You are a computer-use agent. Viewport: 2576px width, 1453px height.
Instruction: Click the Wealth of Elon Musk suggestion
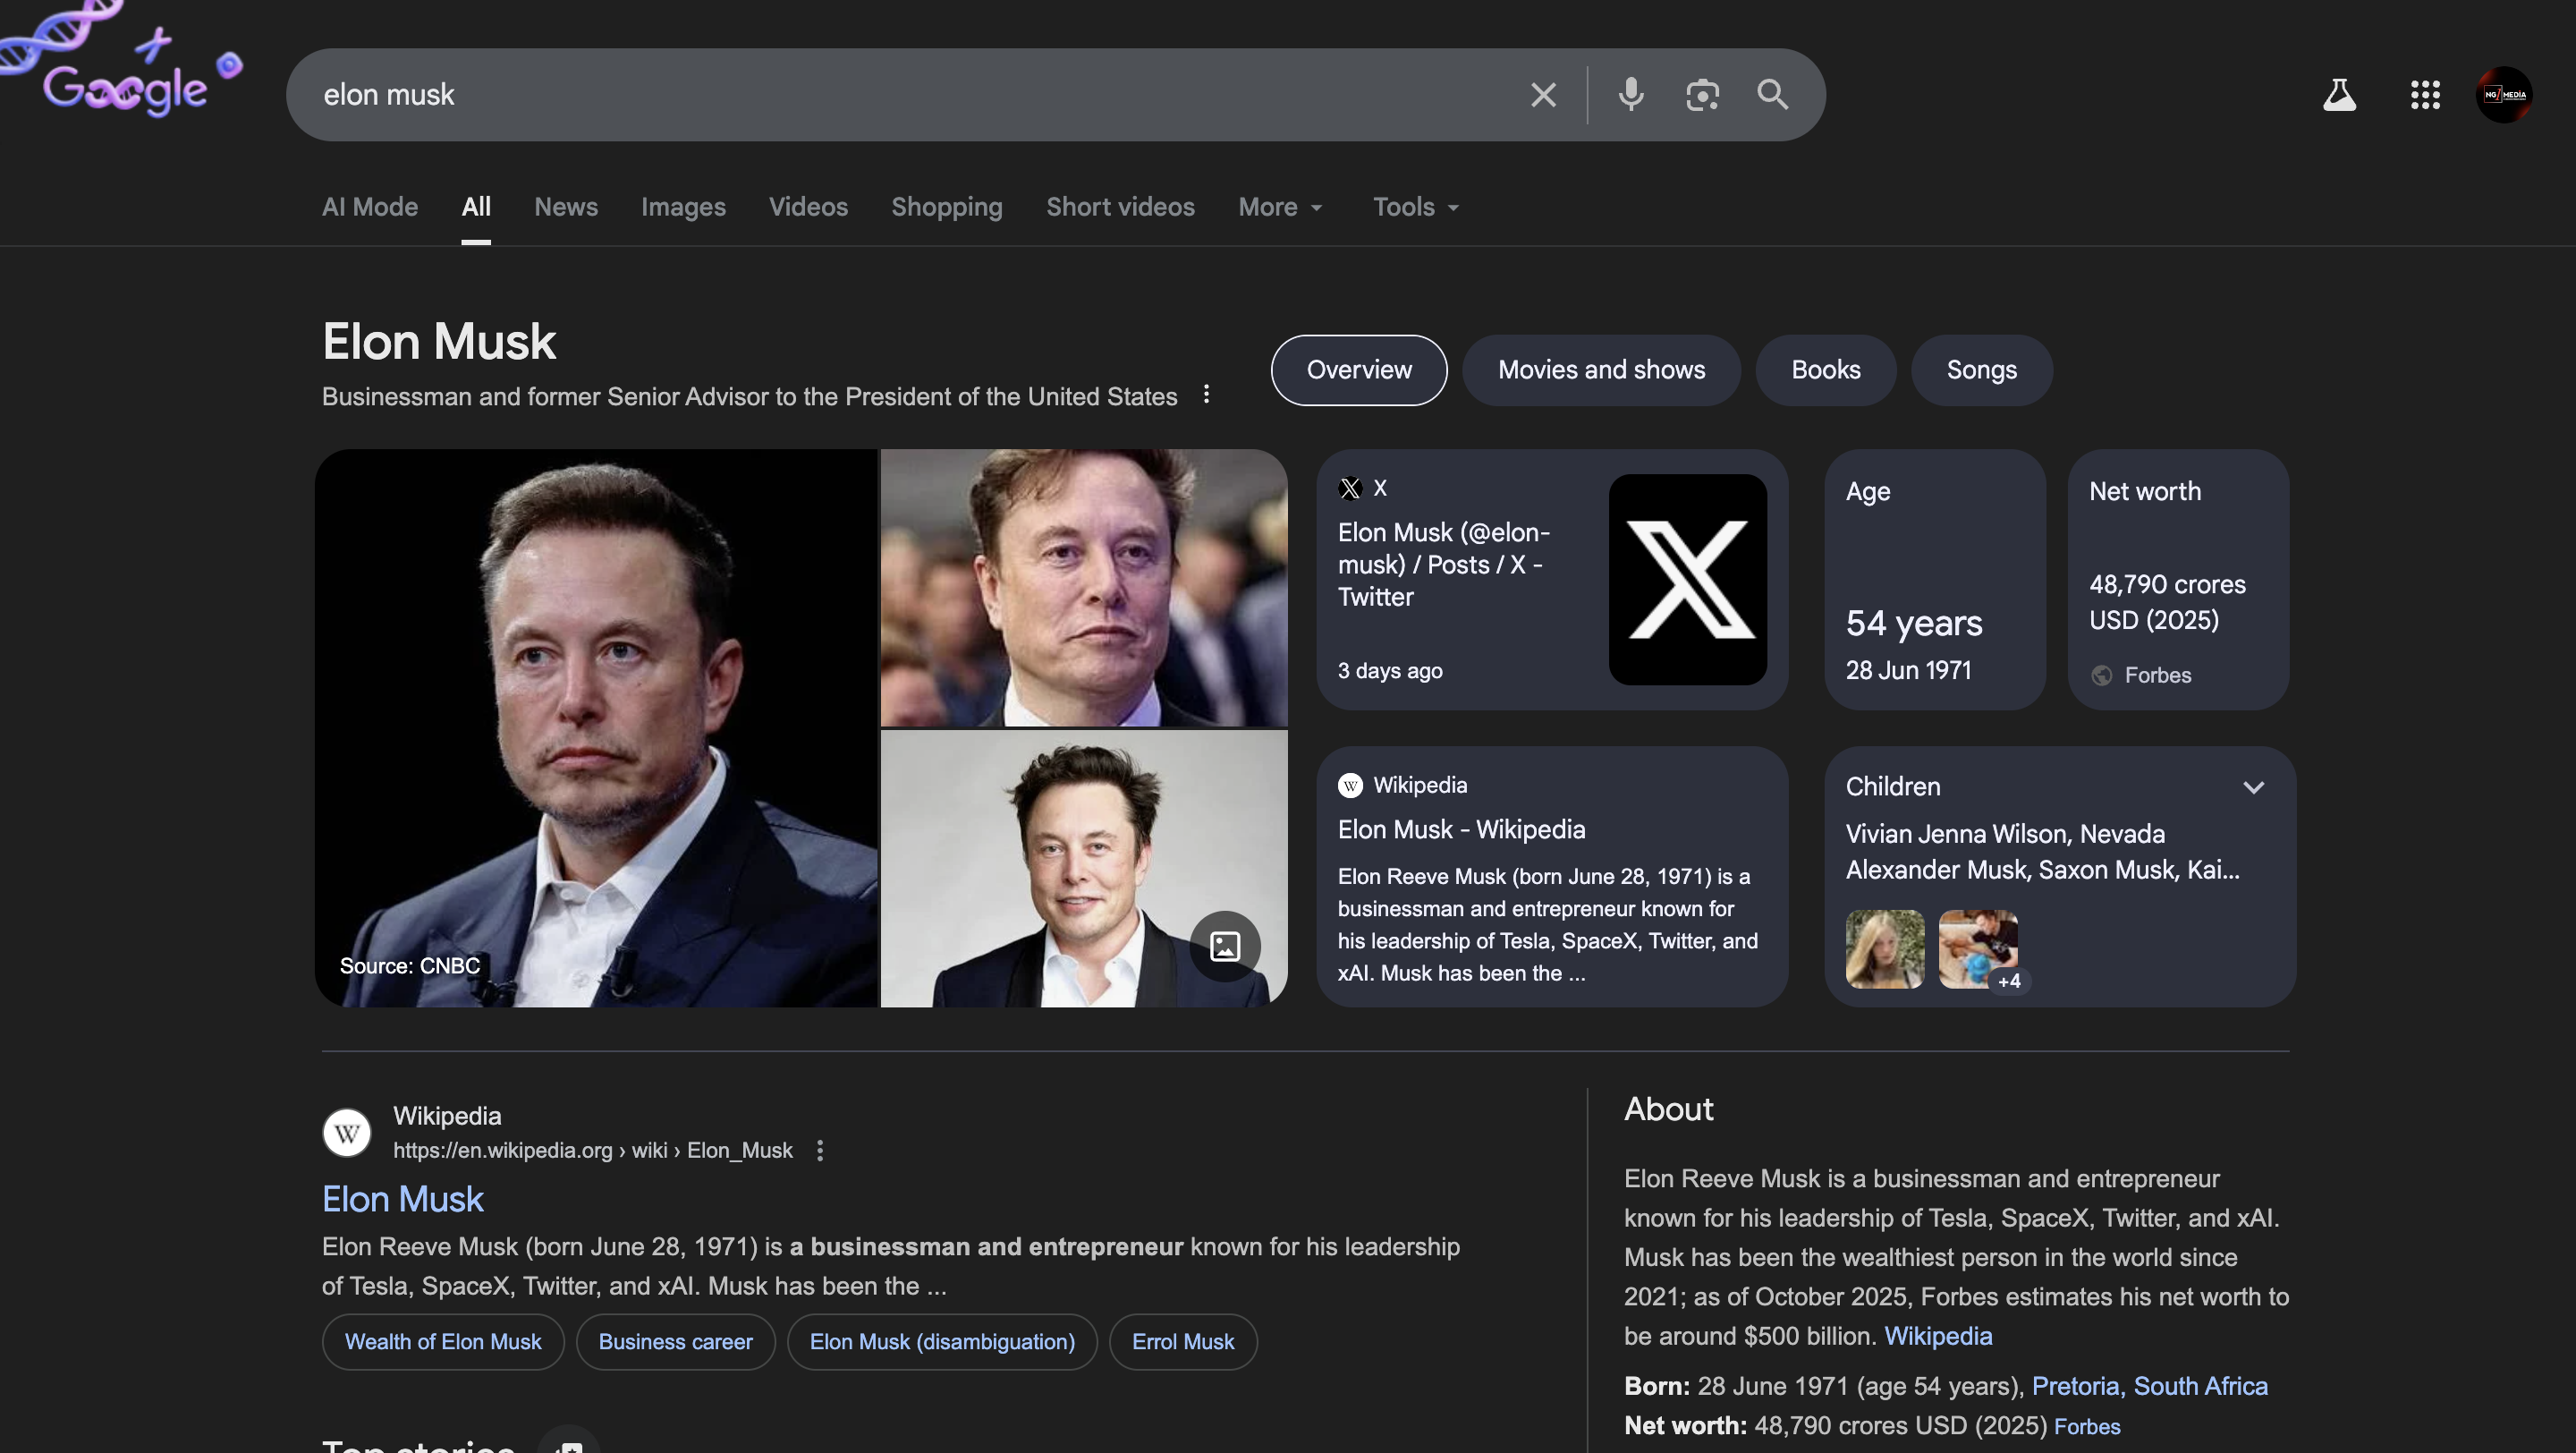click(443, 1342)
